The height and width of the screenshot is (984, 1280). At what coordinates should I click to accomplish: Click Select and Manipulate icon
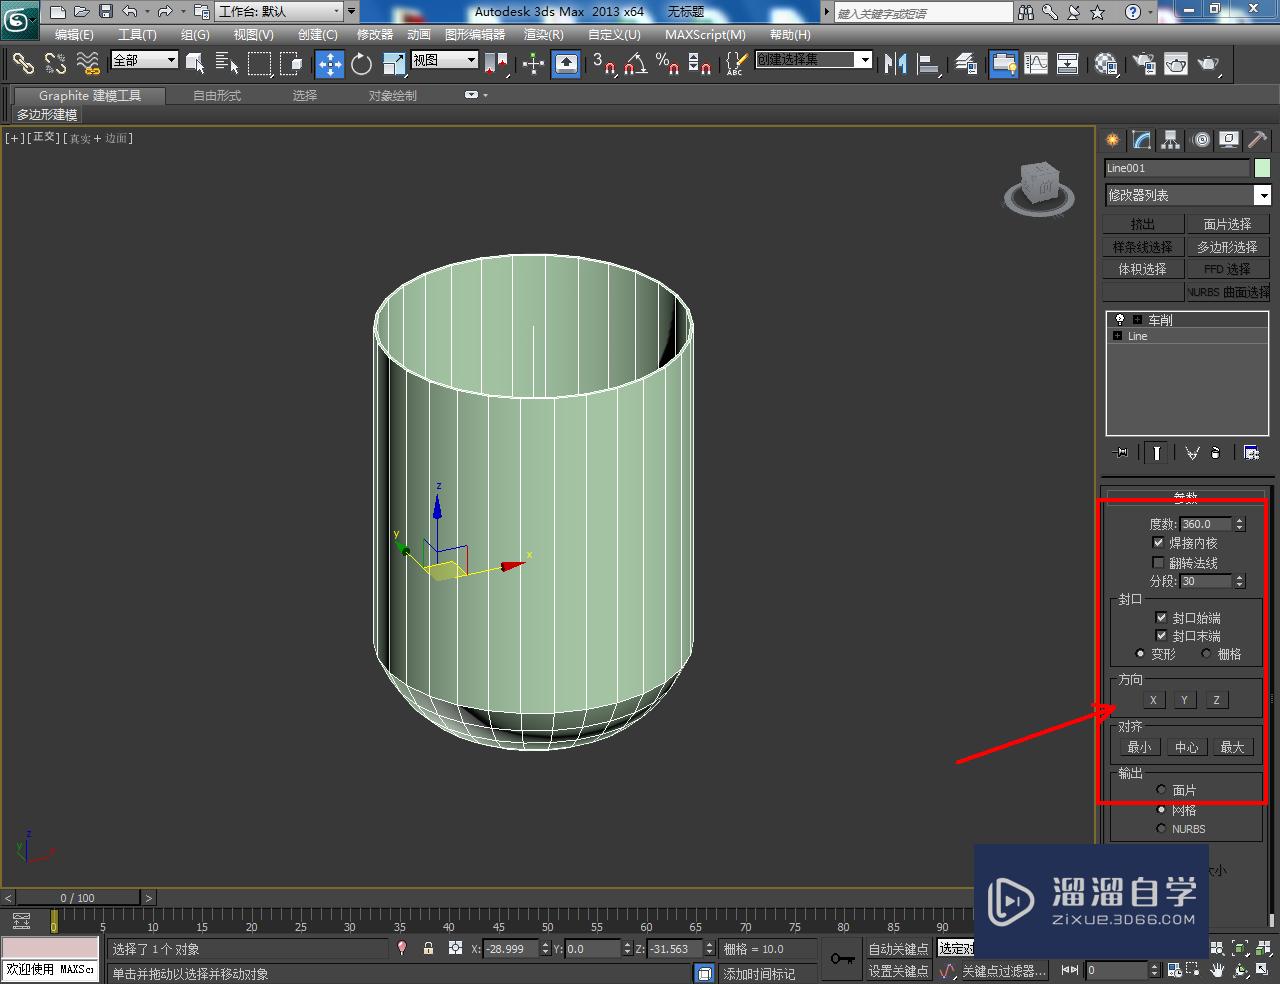533,64
